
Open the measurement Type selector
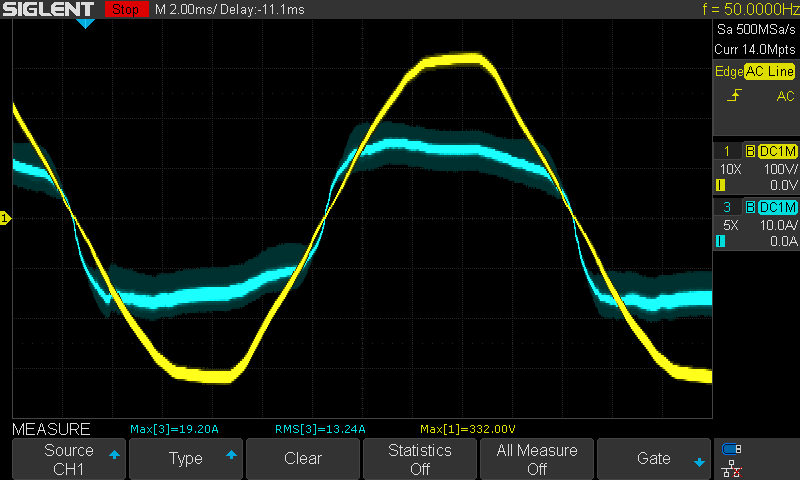click(186, 459)
